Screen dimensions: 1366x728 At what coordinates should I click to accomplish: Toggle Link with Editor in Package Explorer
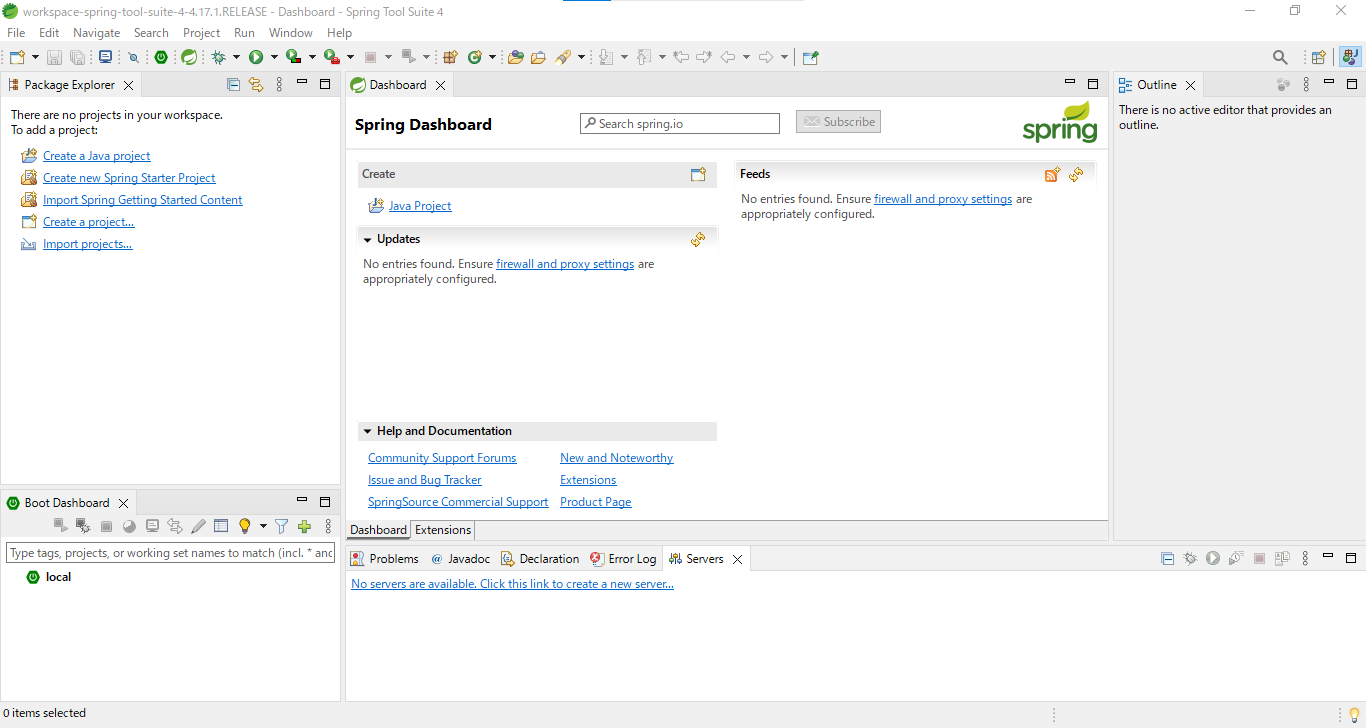pos(256,85)
